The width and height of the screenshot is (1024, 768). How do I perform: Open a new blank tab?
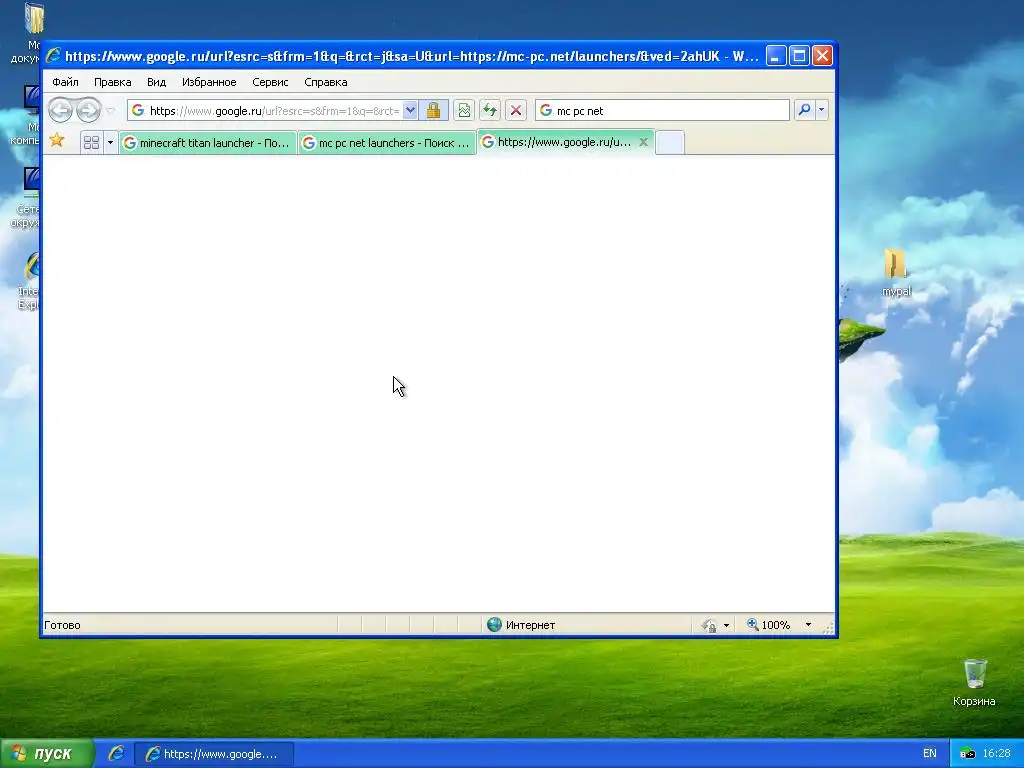tap(669, 142)
